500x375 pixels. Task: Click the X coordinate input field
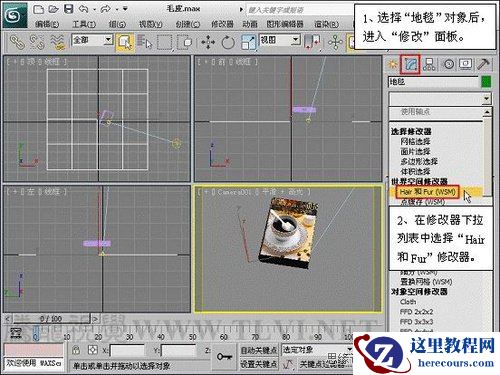coord(127,351)
